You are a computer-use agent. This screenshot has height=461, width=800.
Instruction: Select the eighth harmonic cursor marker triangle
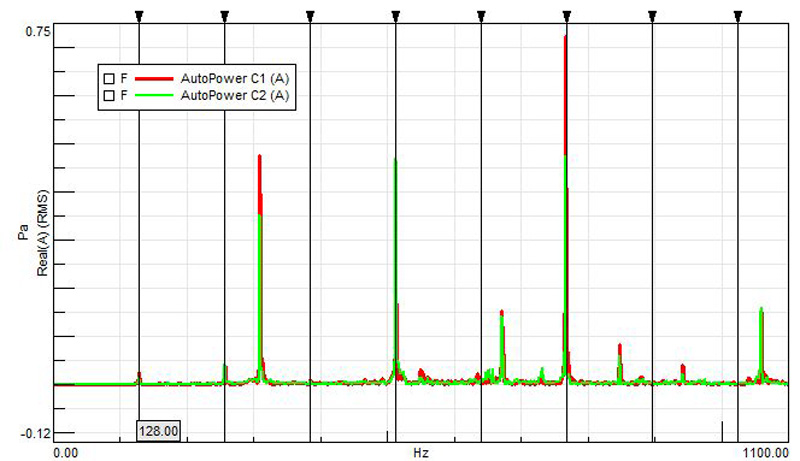tap(738, 16)
